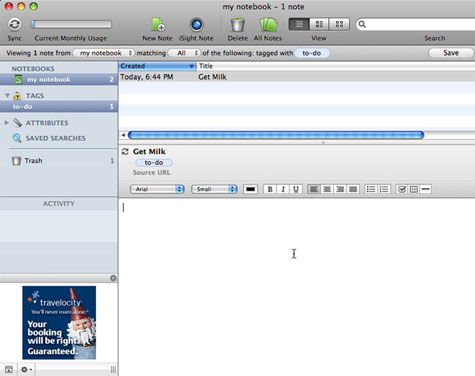Toggle underline formatting
The width and height of the screenshot is (475, 376).
click(296, 189)
